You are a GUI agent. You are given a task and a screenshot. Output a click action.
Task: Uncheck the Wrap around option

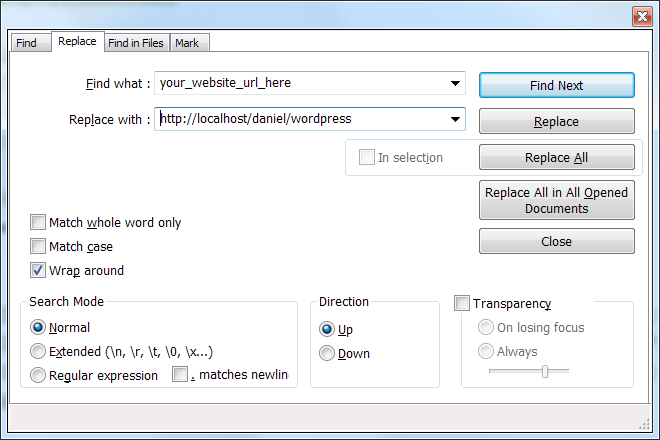pos(38,270)
